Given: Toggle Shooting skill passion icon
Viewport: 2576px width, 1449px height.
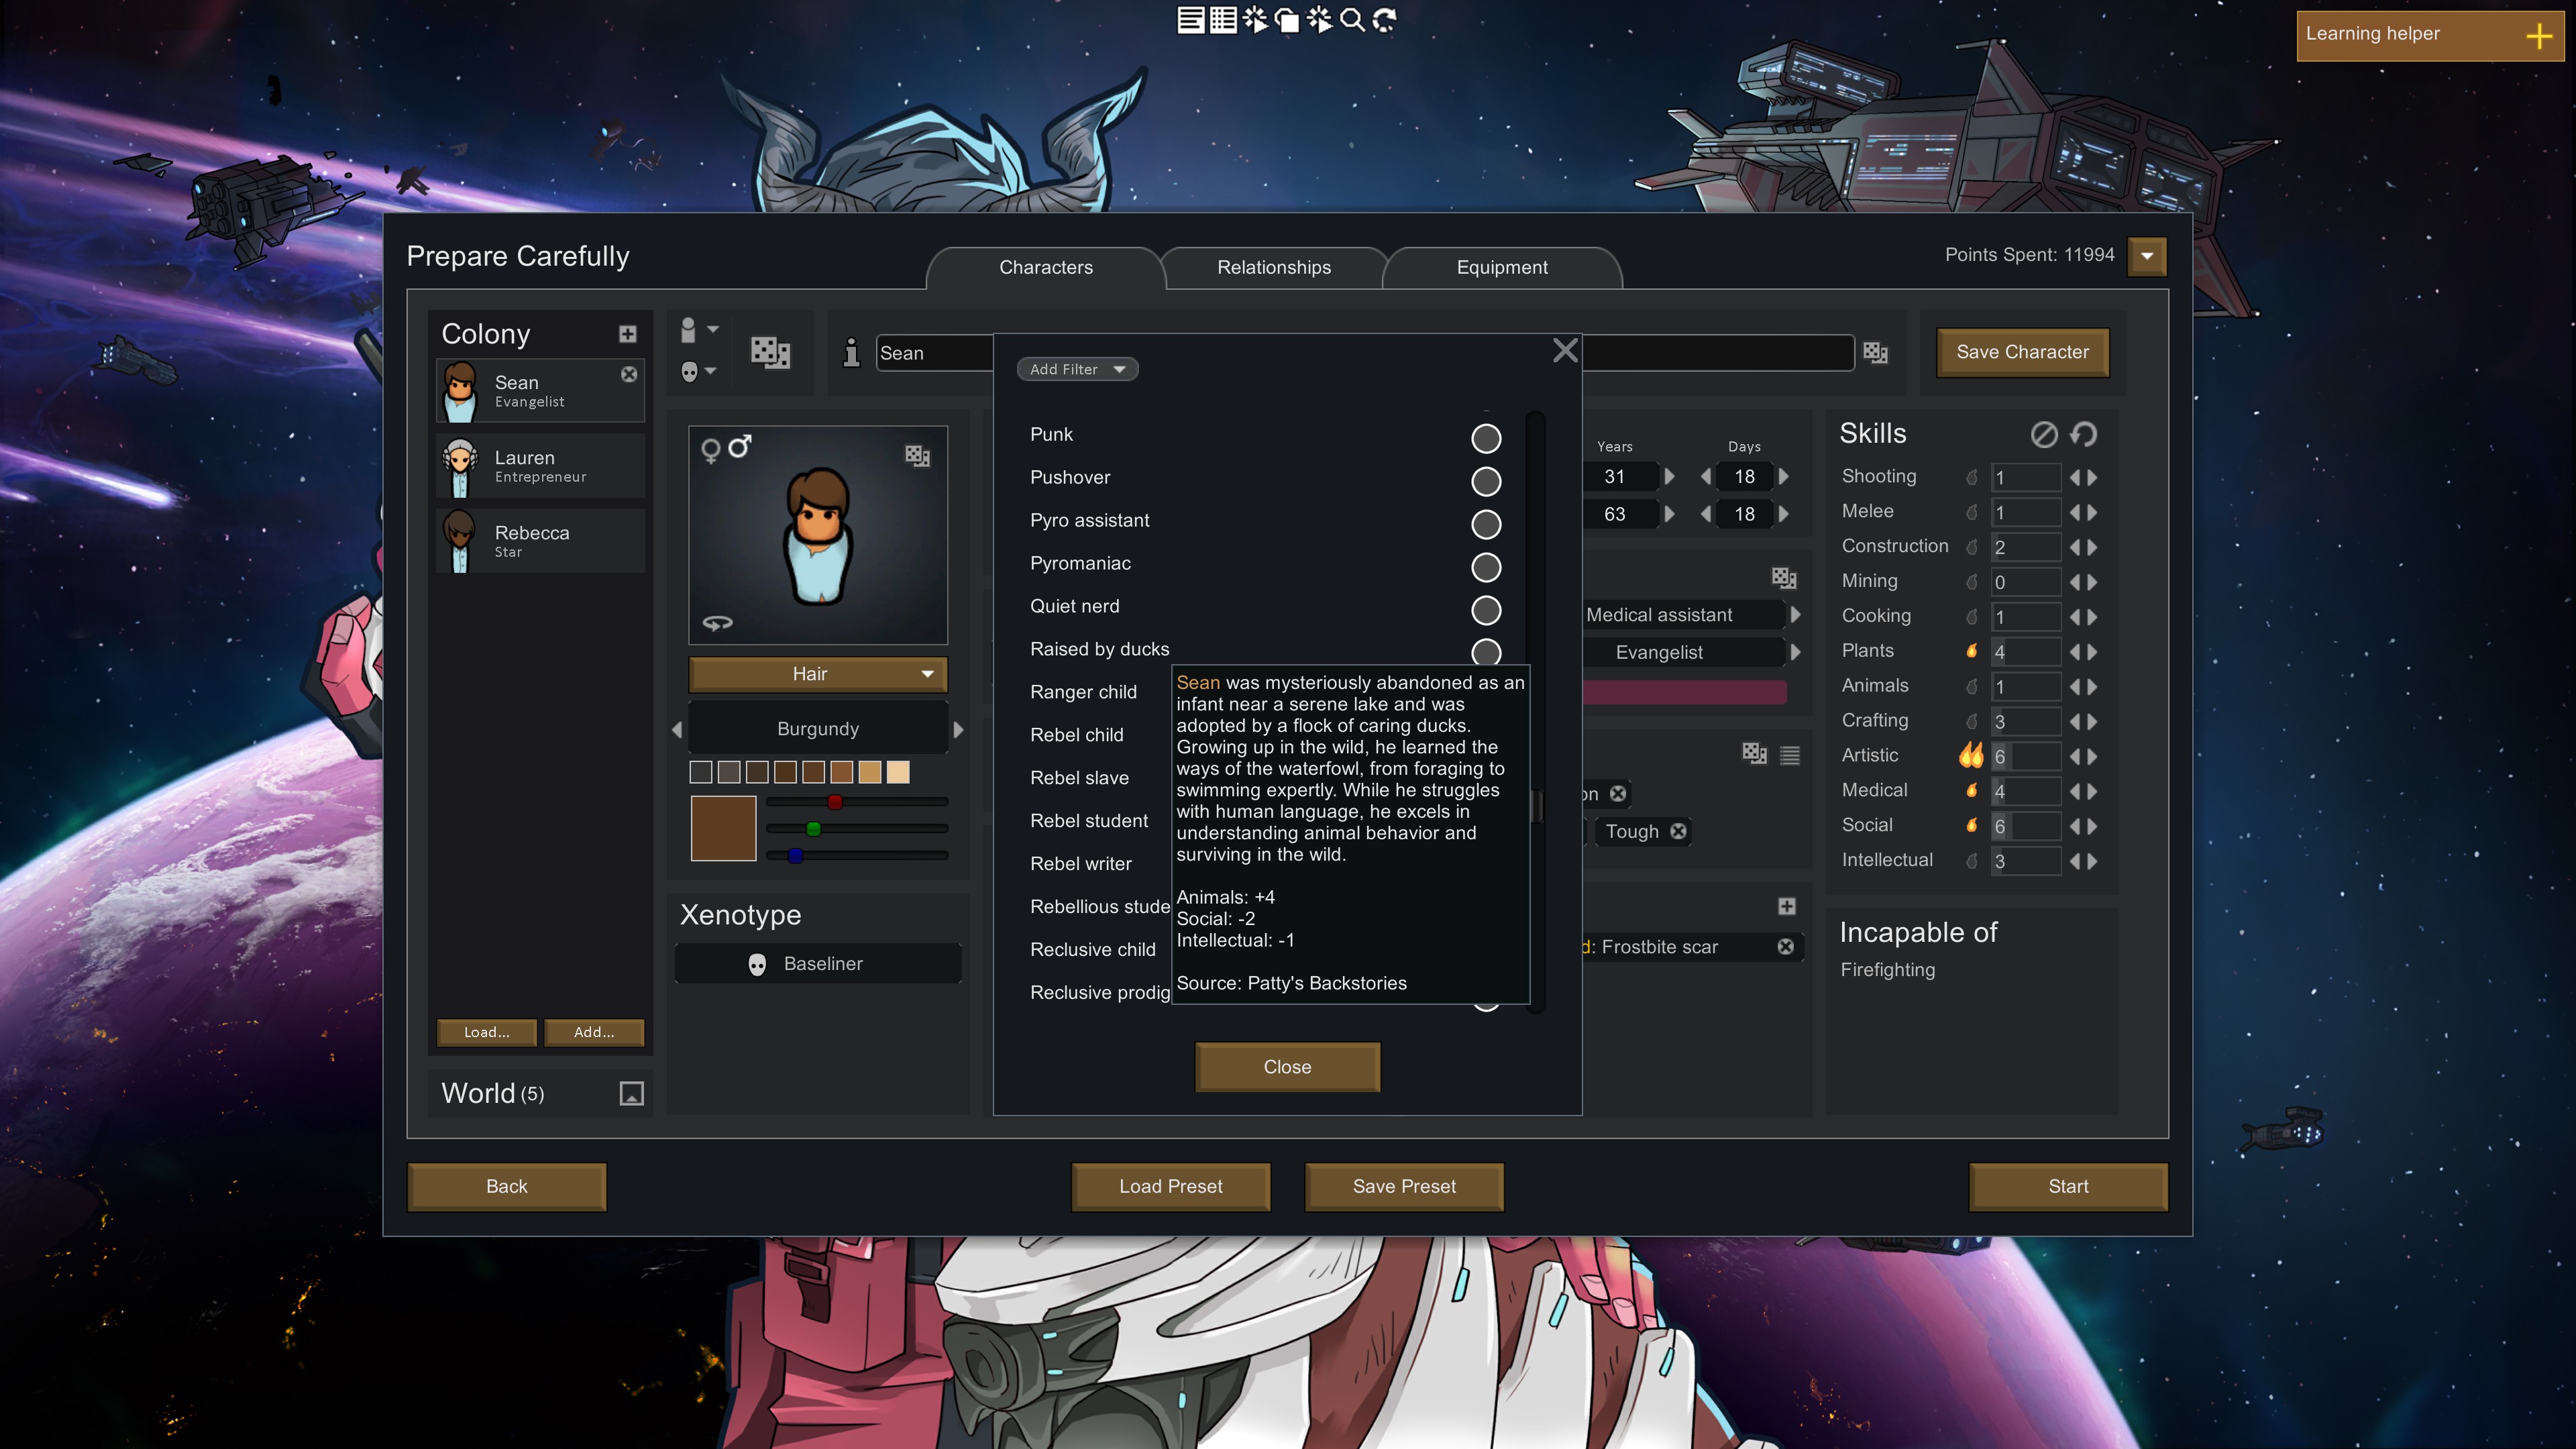Looking at the screenshot, I should point(1972,477).
